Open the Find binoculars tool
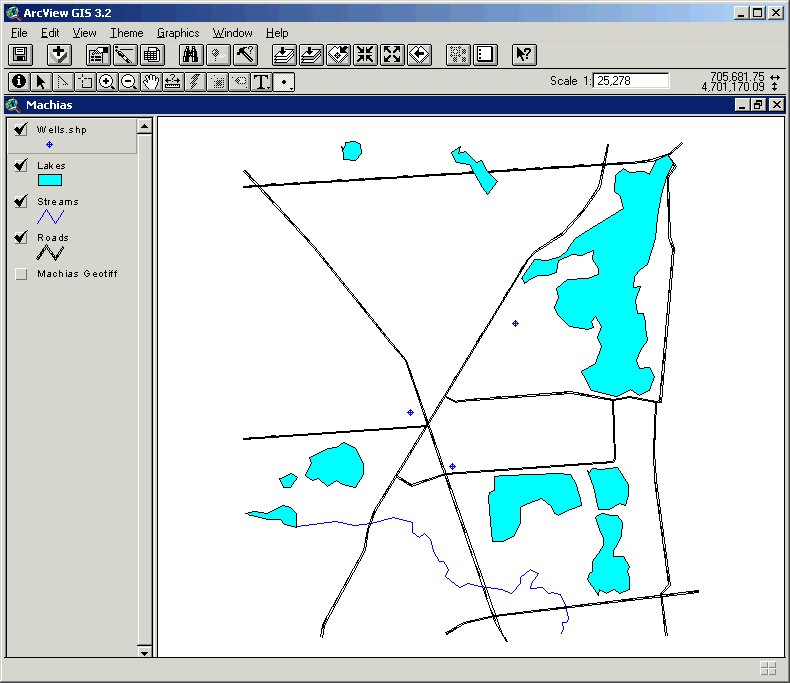Viewport: 790px width, 683px height. [191, 55]
